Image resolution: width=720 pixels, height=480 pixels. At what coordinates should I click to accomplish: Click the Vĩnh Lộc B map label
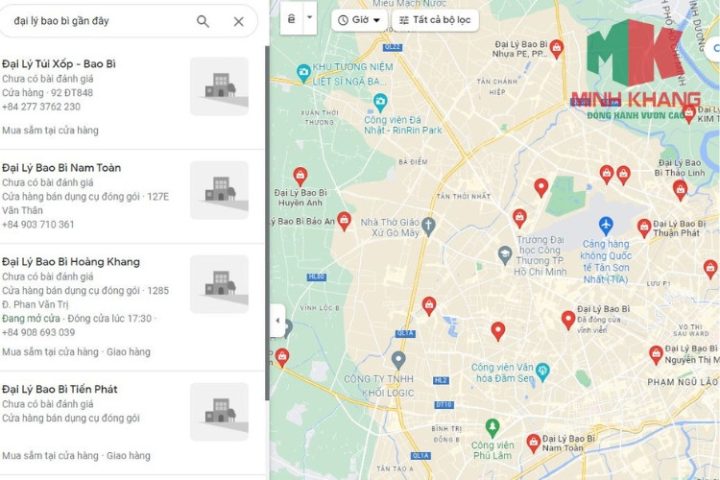[320, 308]
